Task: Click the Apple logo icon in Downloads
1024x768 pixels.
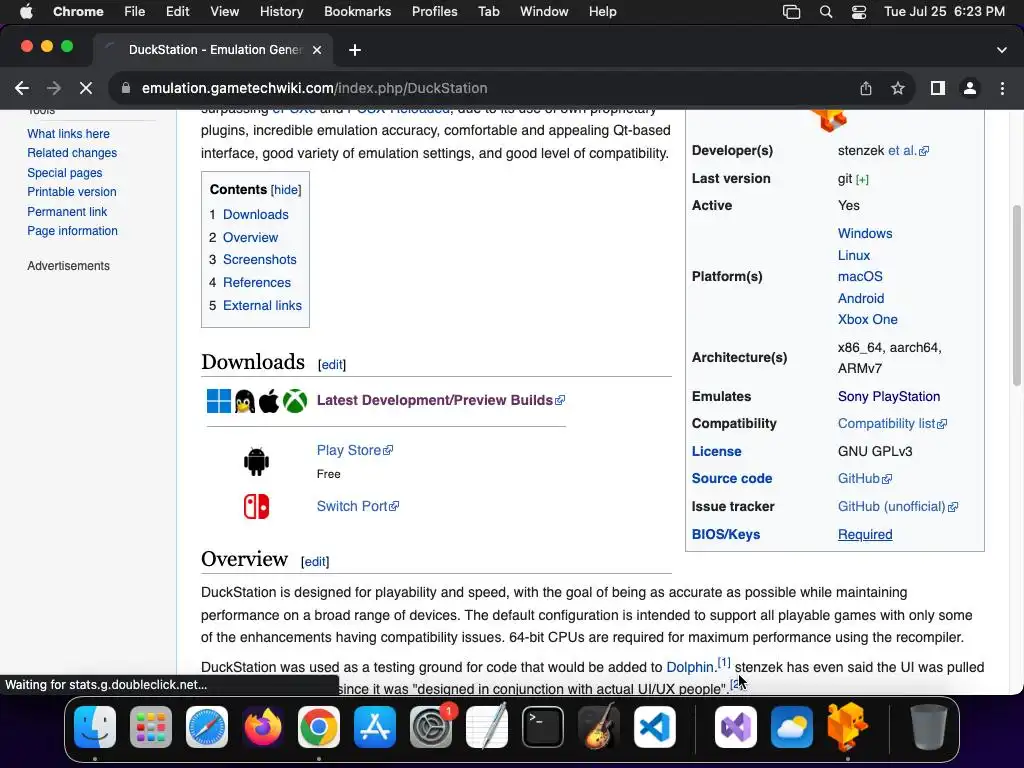Action: click(268, 401)
